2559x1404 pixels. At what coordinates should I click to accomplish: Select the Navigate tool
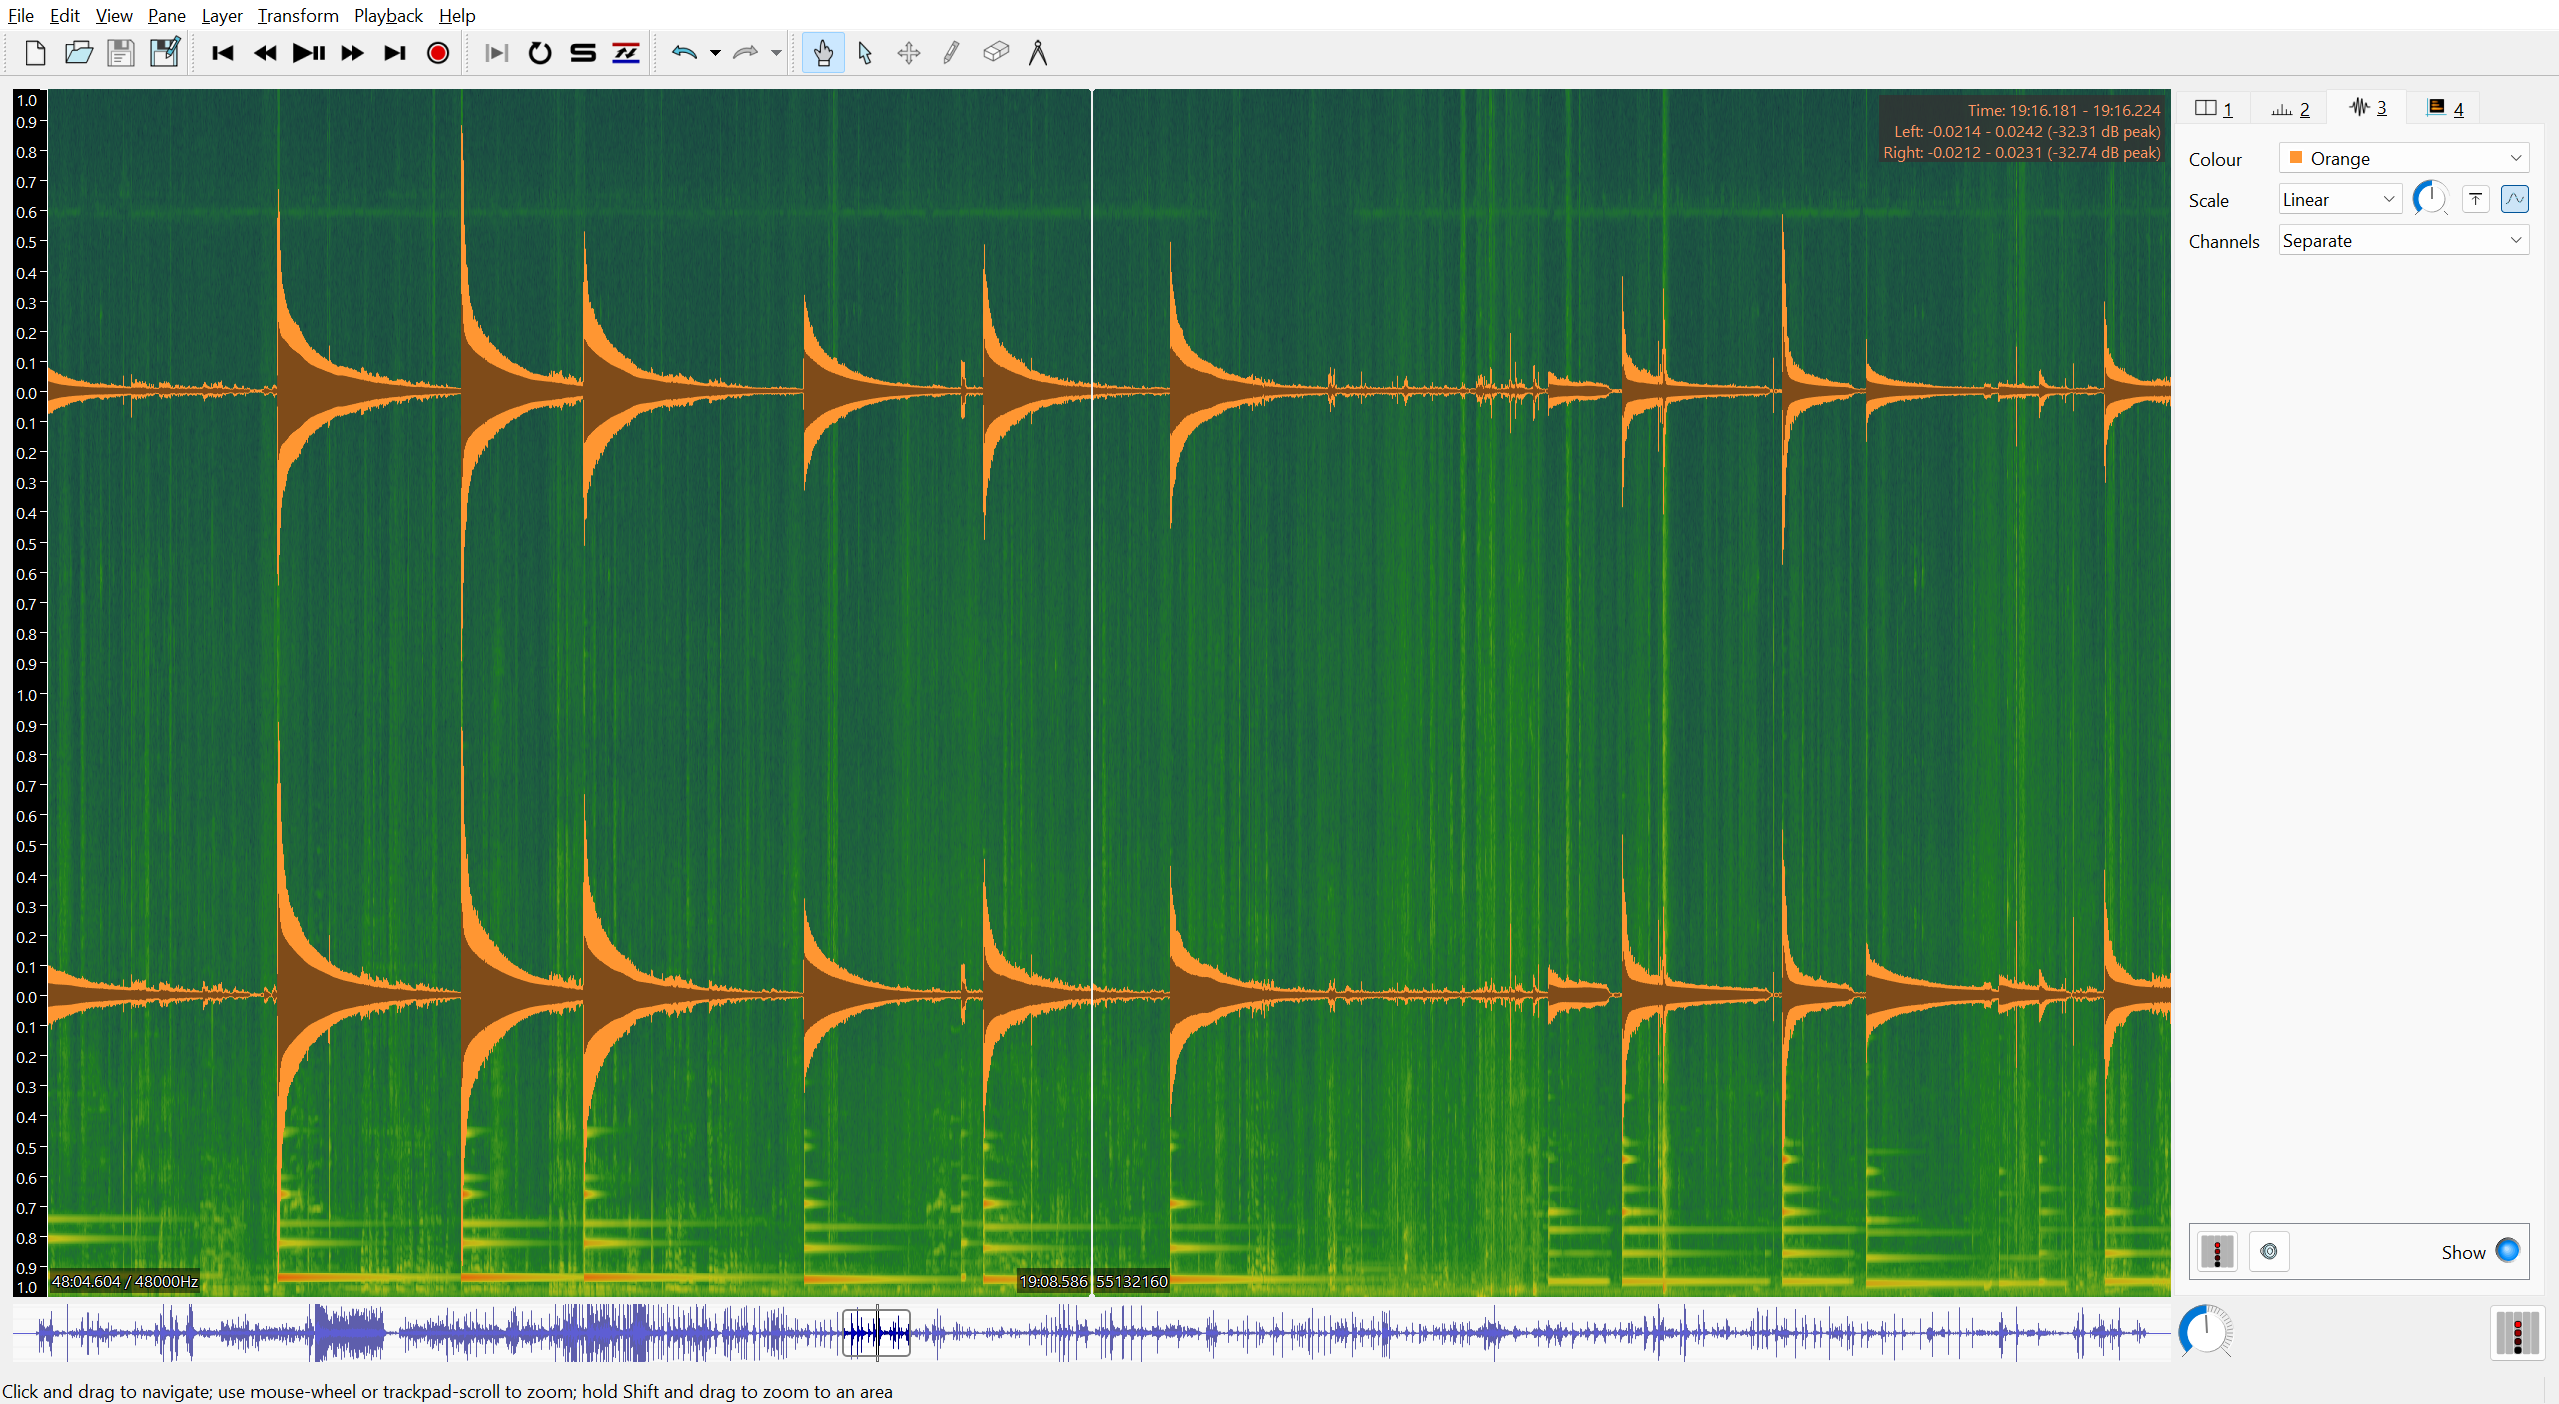(x=821, y=53)
